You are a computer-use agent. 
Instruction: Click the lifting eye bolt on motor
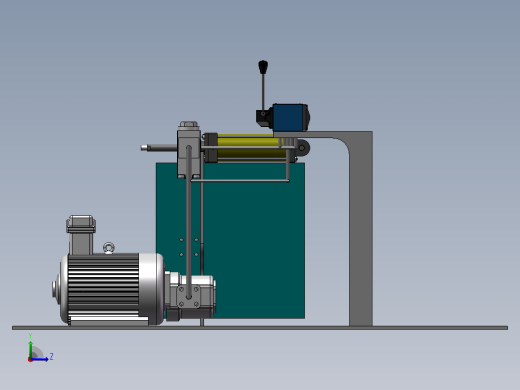[109, 248]
